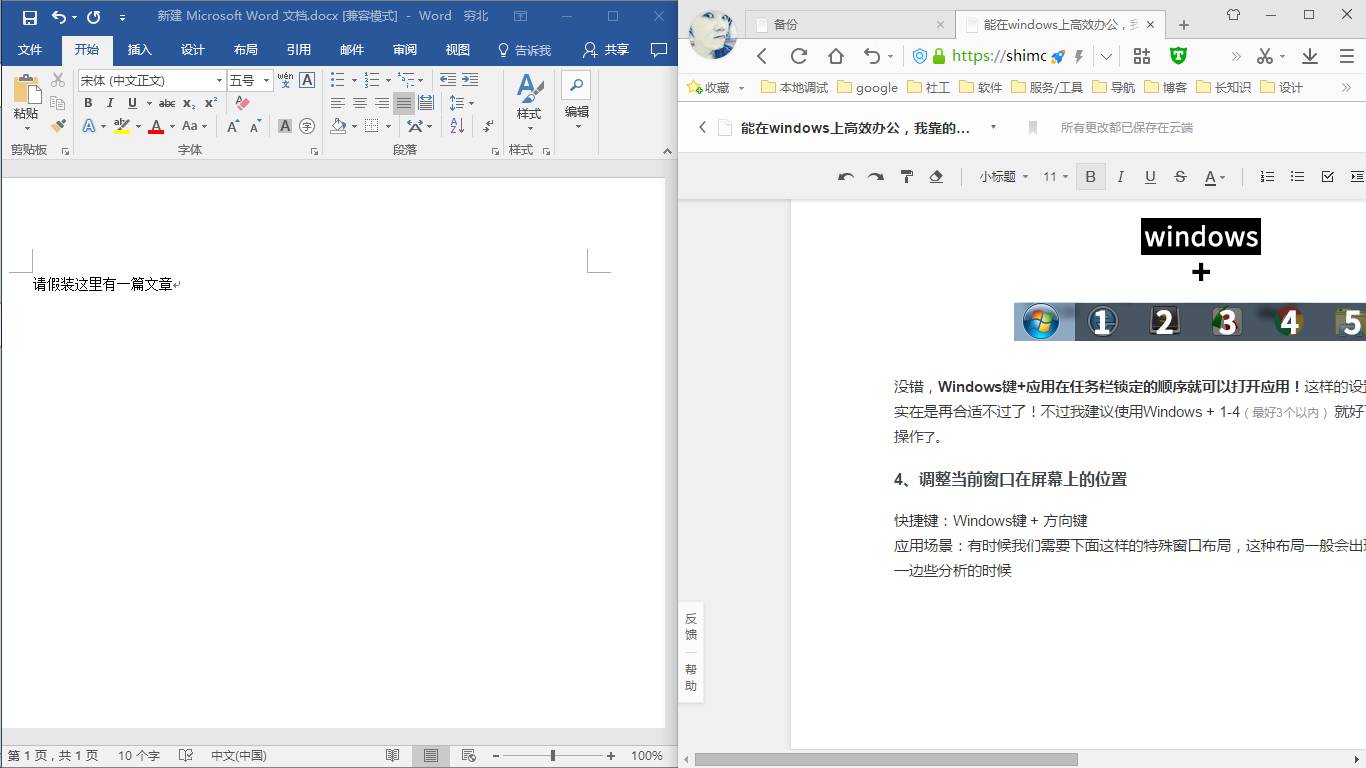Viewport: 1366px width, 768px height.
Task: Pick the red font color swatch in Word
Action: click(156, 126)
